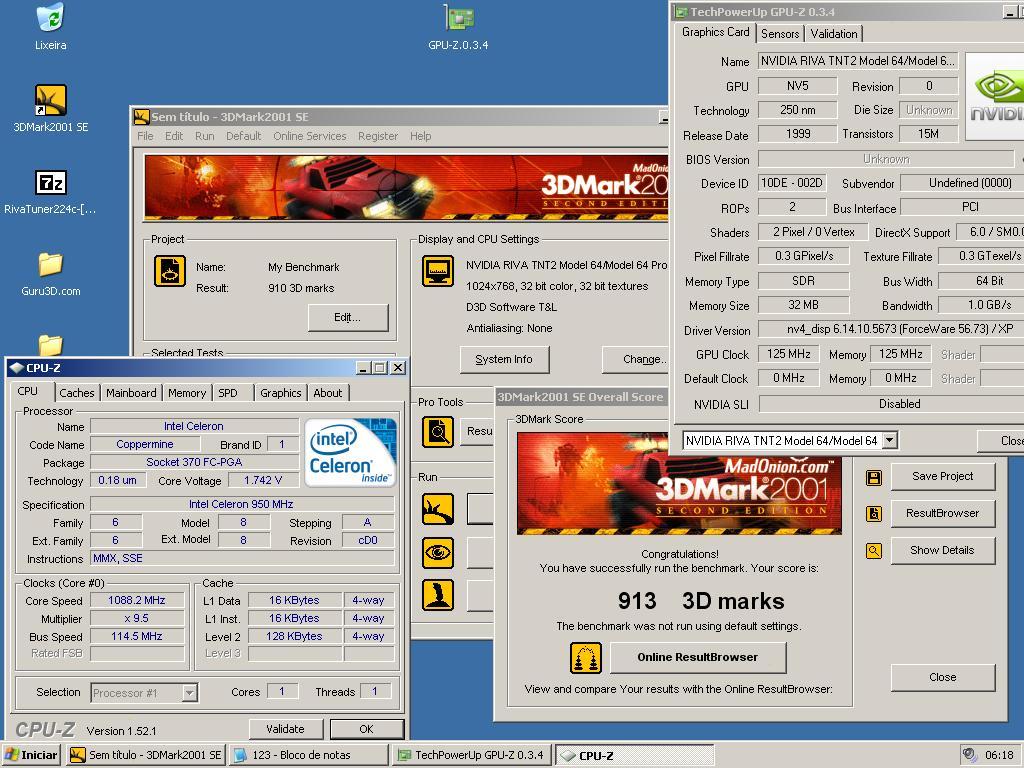The image size is (1024, 768).
Task: Click the Close button in score dialog
Action: tap(943, 677)
